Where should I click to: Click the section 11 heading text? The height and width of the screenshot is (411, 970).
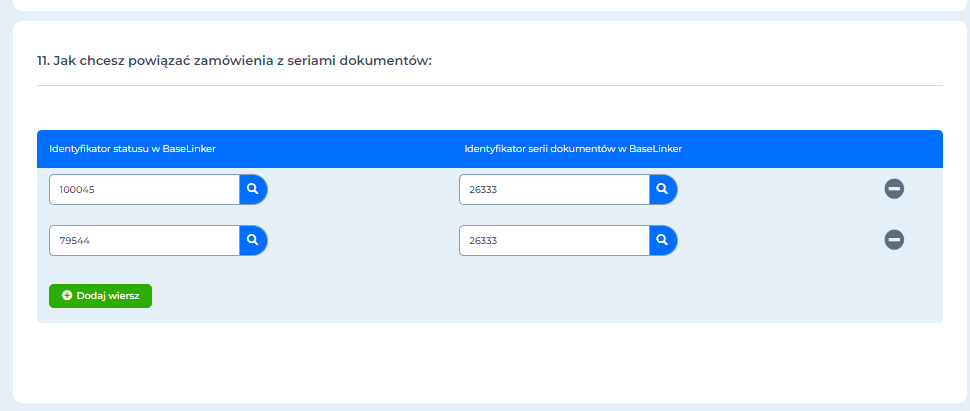point(234,61)
